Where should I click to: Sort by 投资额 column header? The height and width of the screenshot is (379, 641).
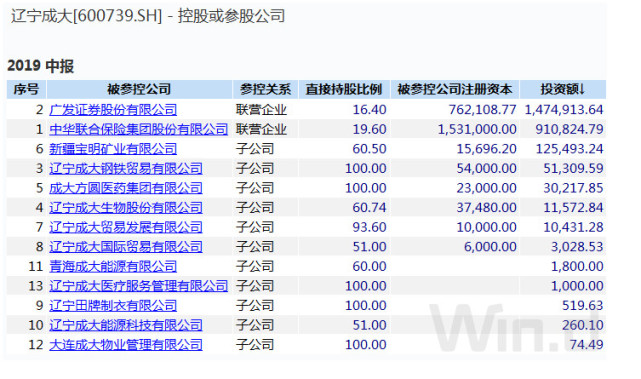coord(563,90)
